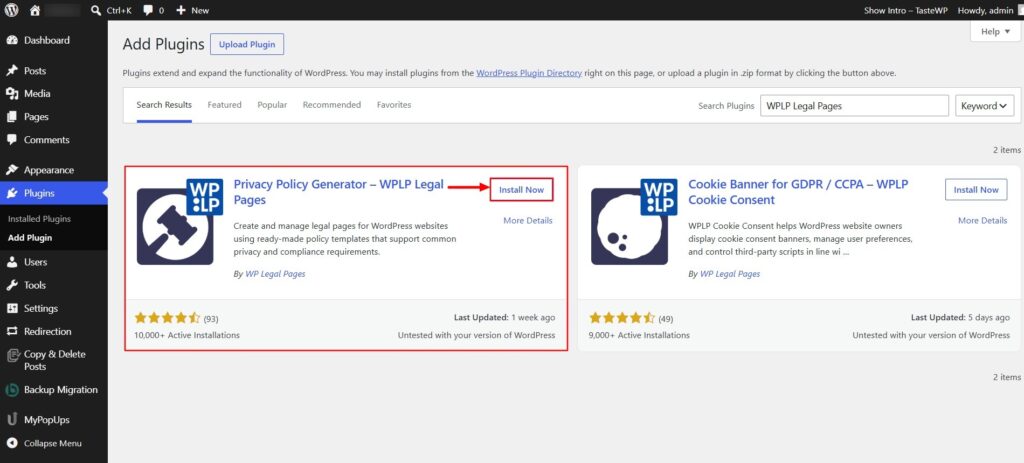Open More Details for Privacy Policy Generator
1024x463 pixels.
528,221
